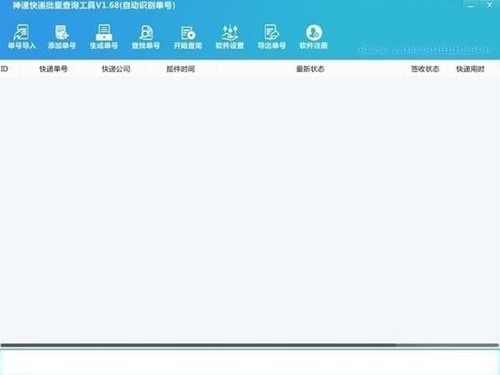This screenshot has height=375, width=500.
Task: Select the 生成单号 generate number icon
Action: point(104,37)
